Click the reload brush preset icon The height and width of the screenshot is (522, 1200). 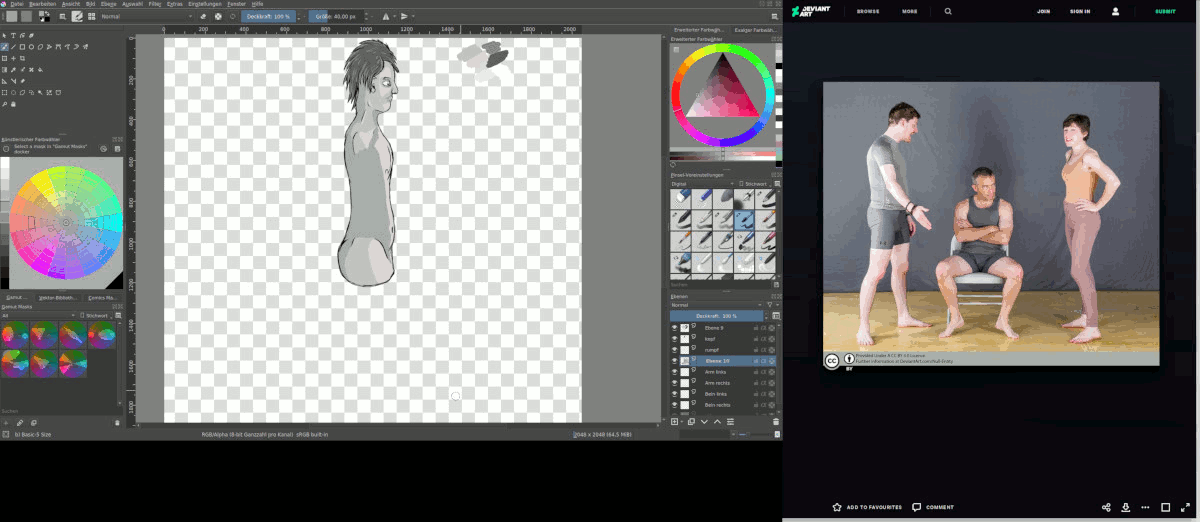(233, 17)
